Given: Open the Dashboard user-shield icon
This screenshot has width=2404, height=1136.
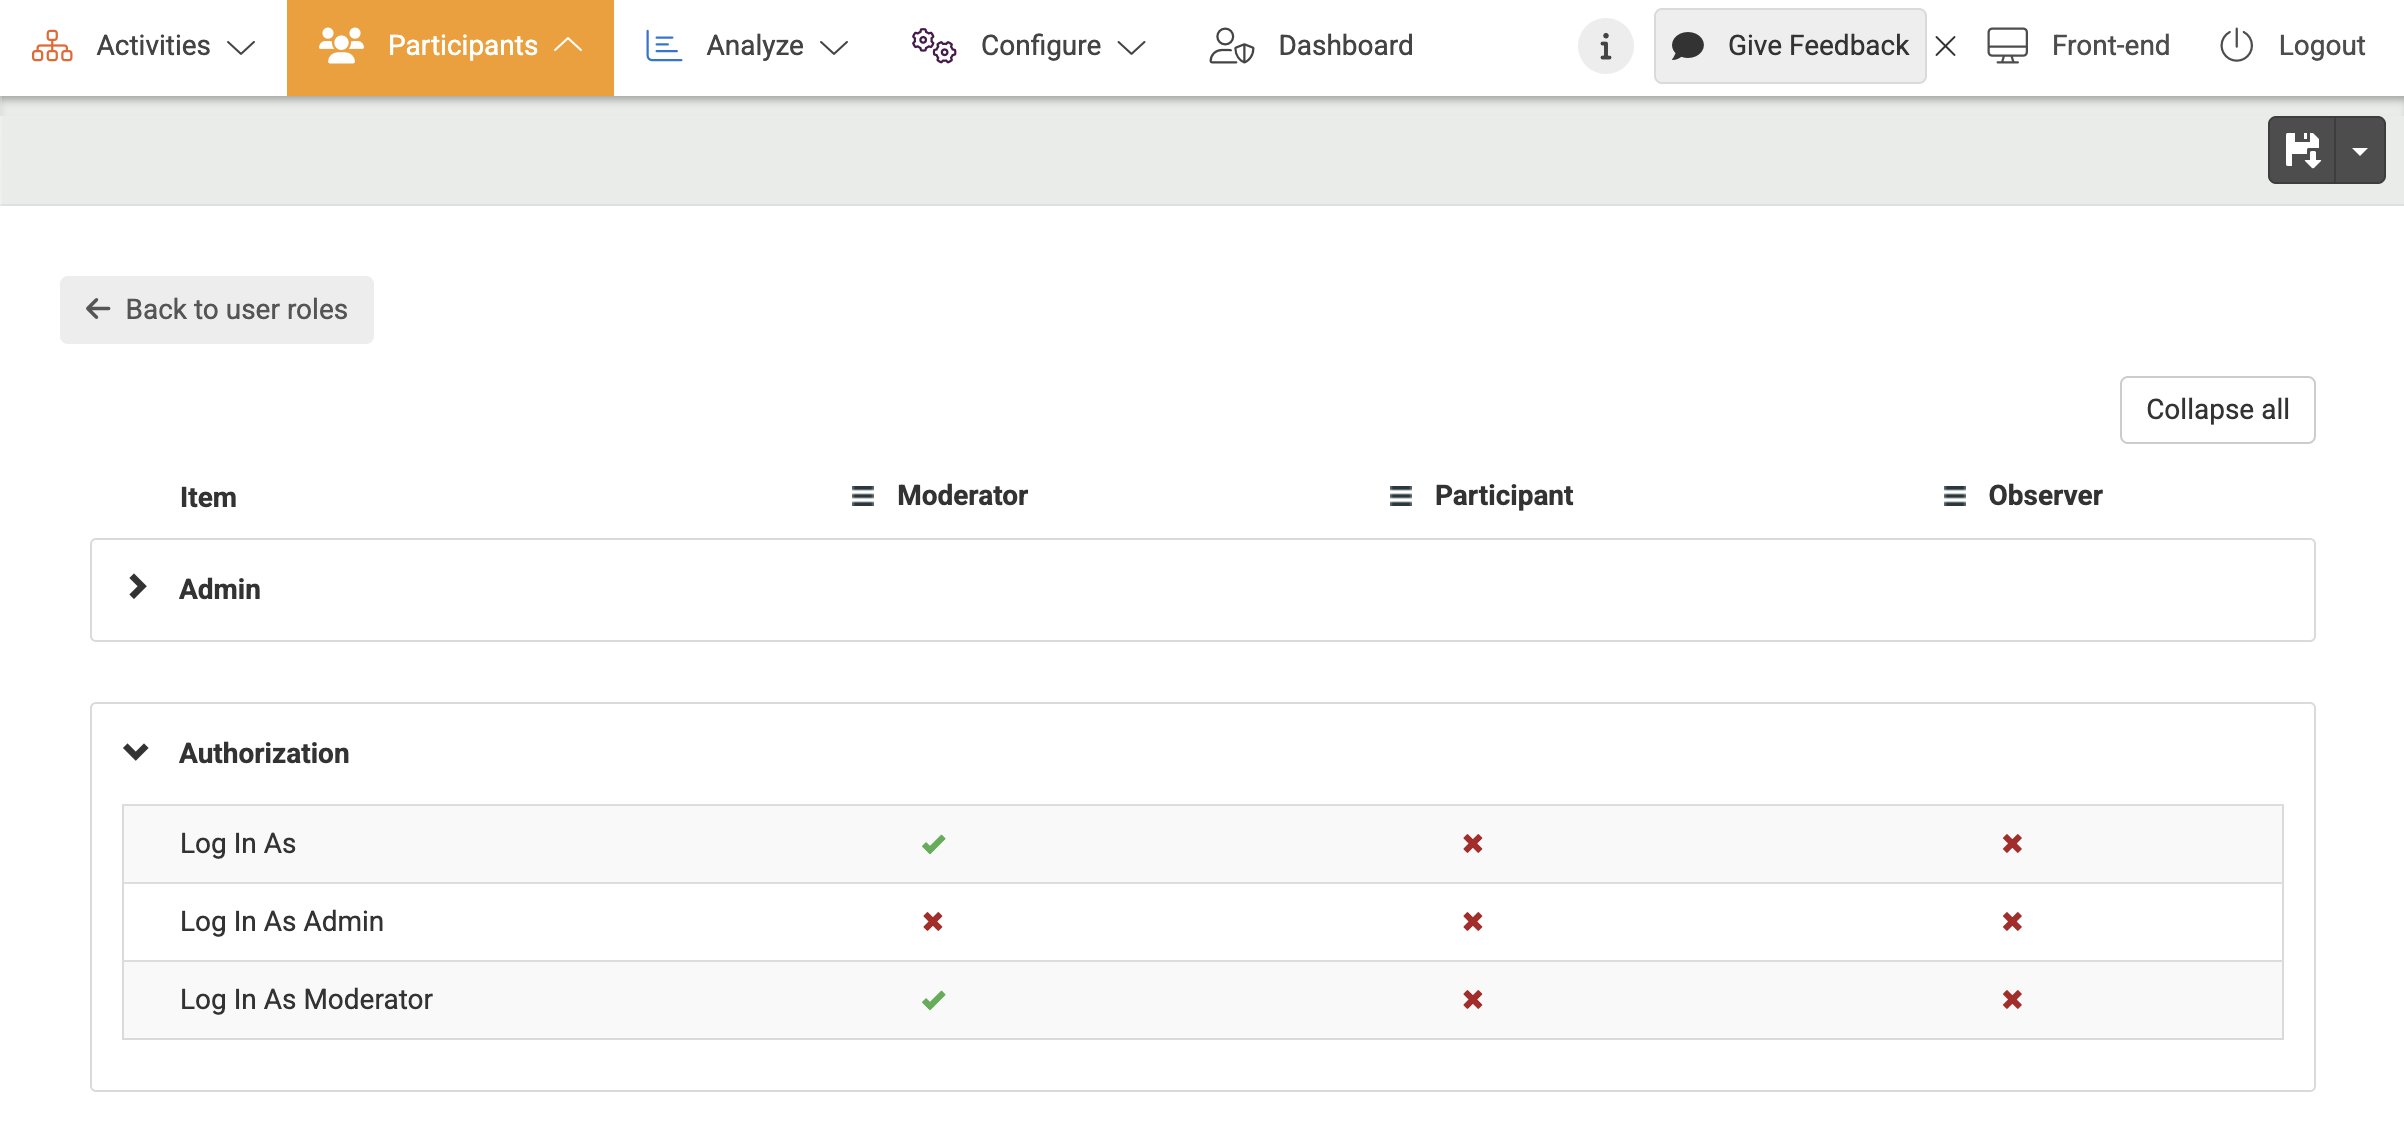Looking at the screenshot, I should [x=1231, y=46].
